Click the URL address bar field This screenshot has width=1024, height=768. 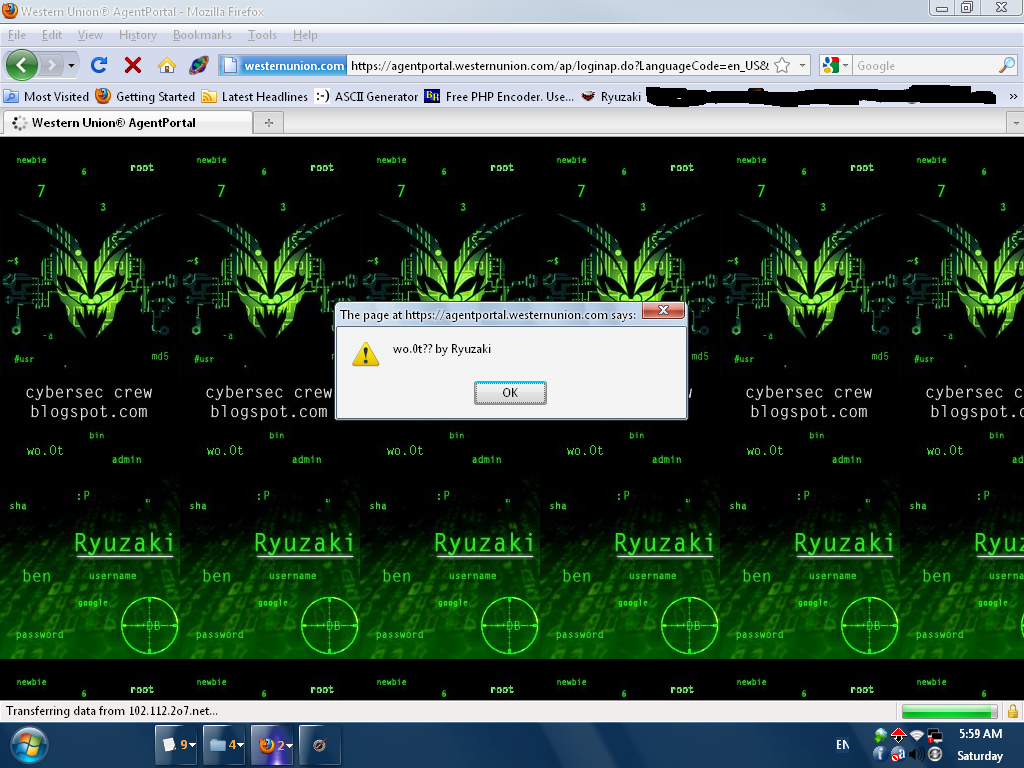[x=560, y=65]
